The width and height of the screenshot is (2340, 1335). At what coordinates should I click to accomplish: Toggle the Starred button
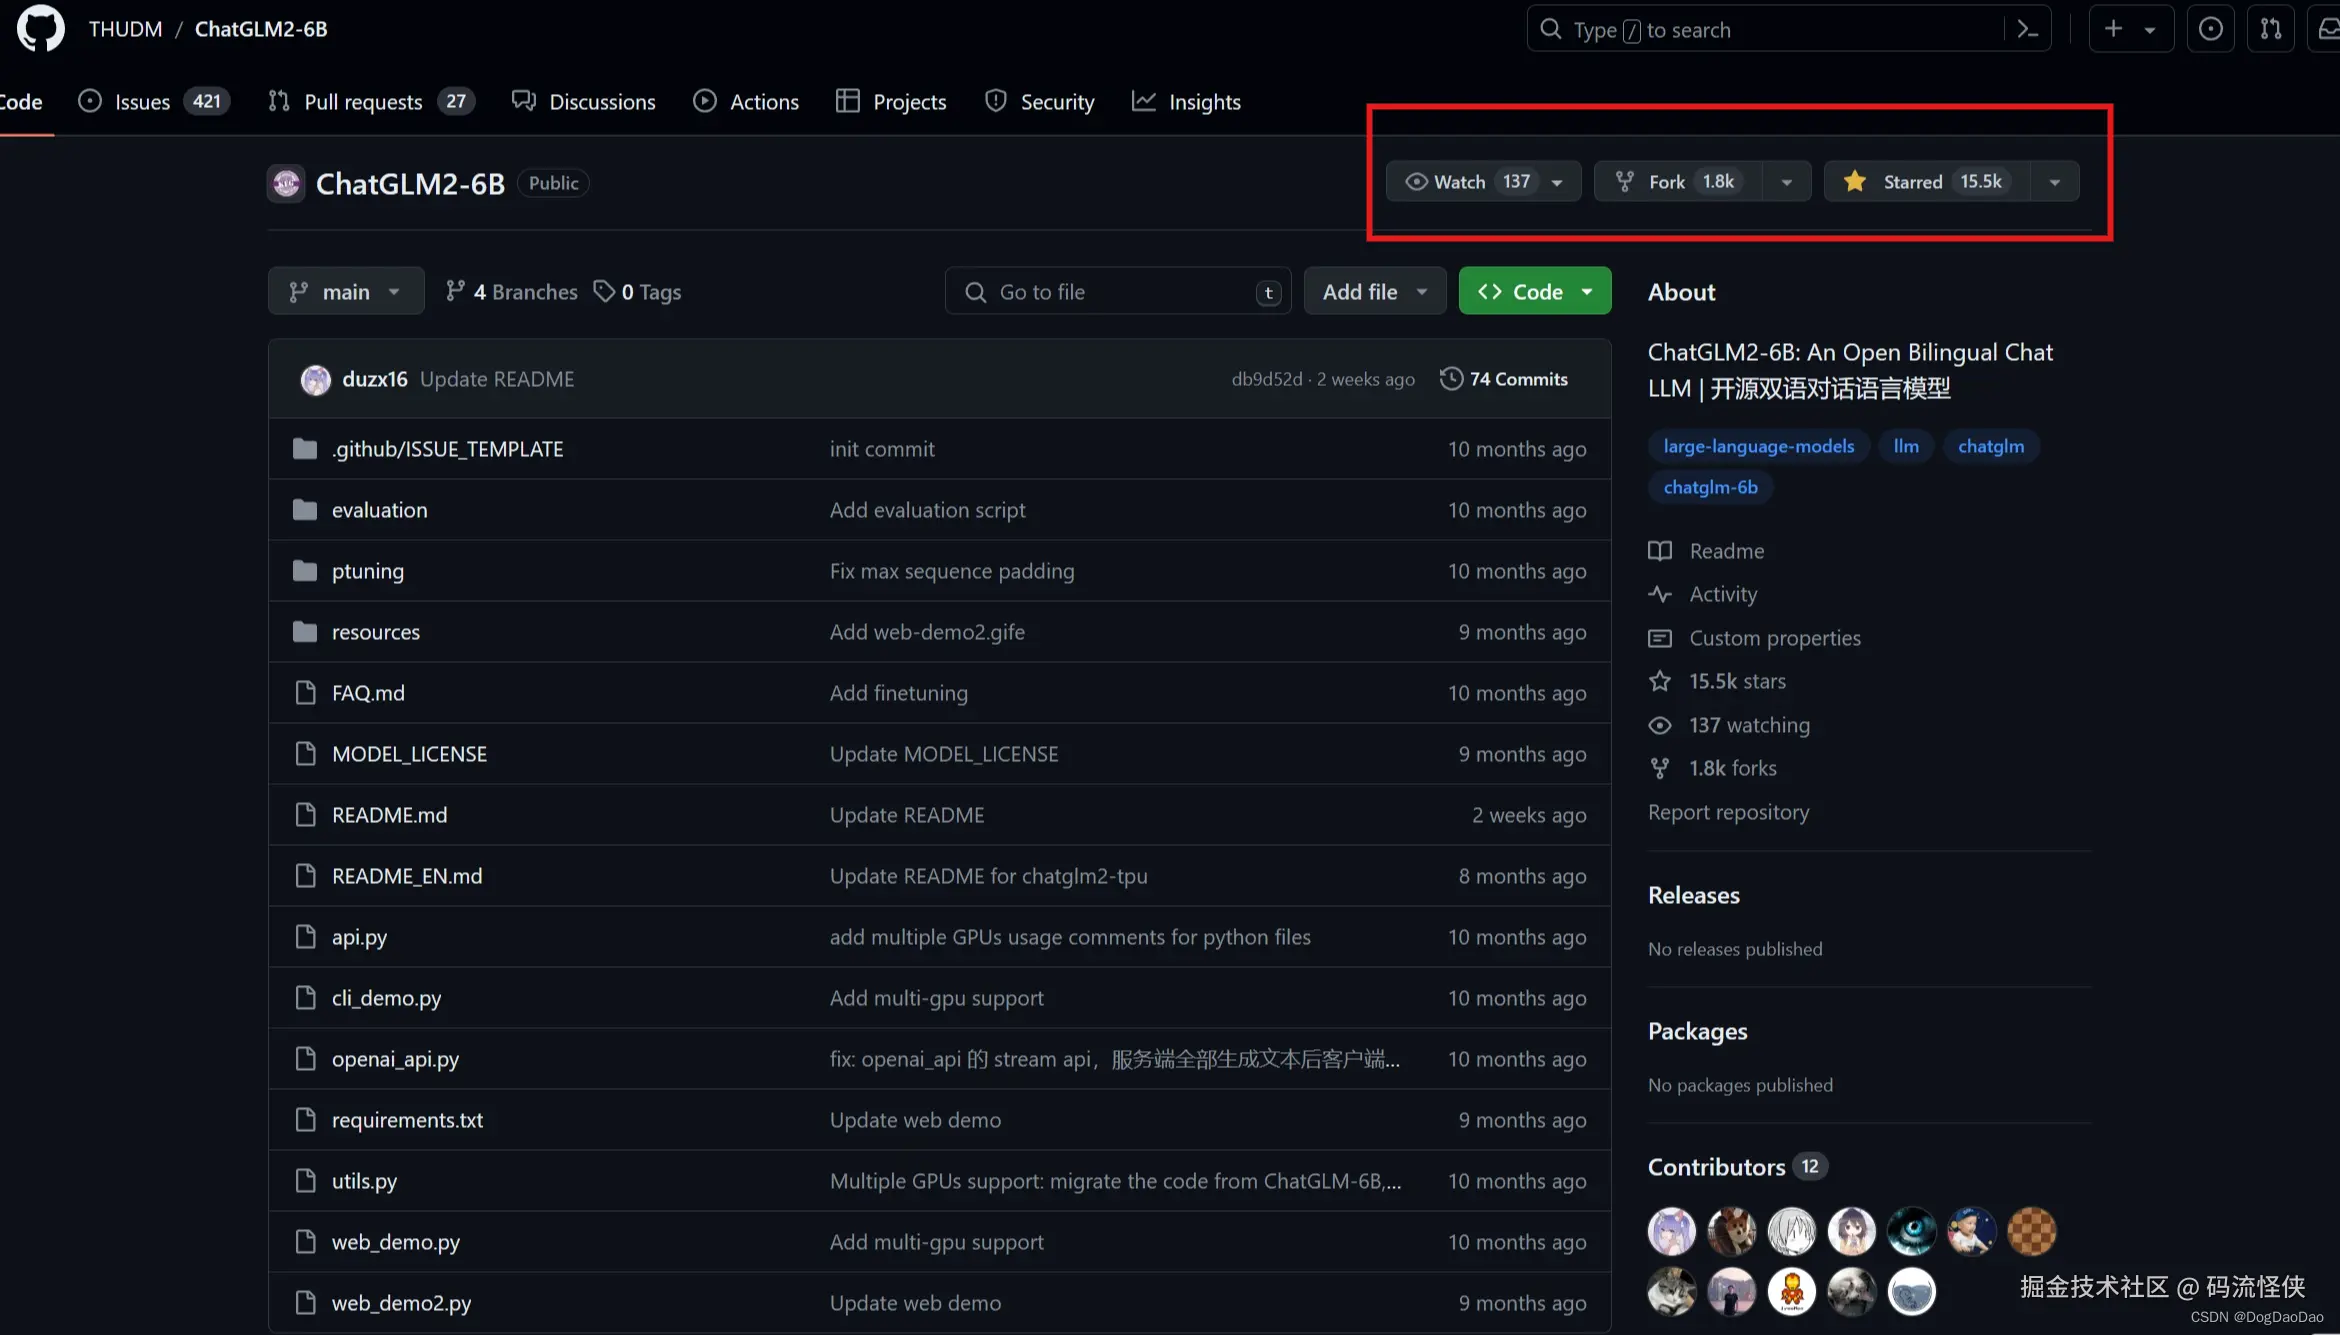(x=1927, y=181)
